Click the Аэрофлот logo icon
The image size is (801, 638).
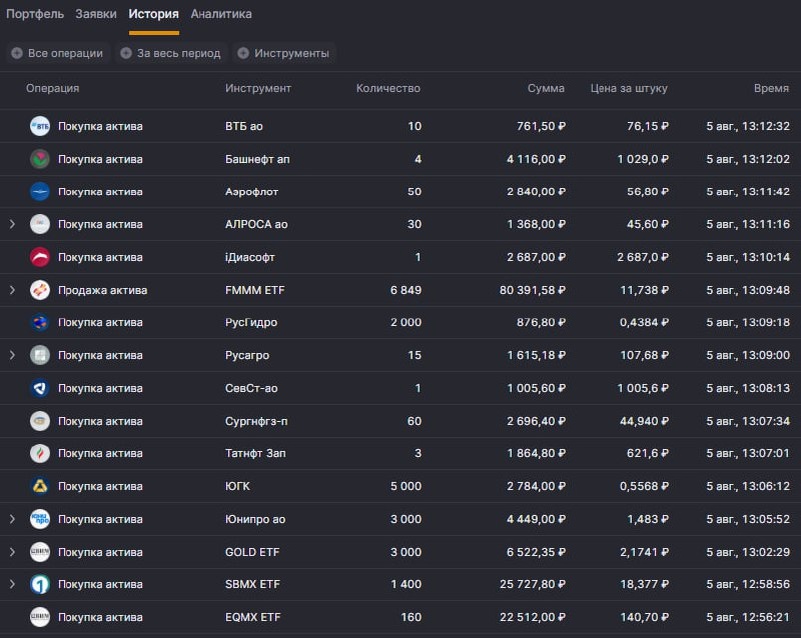[40, 191]
